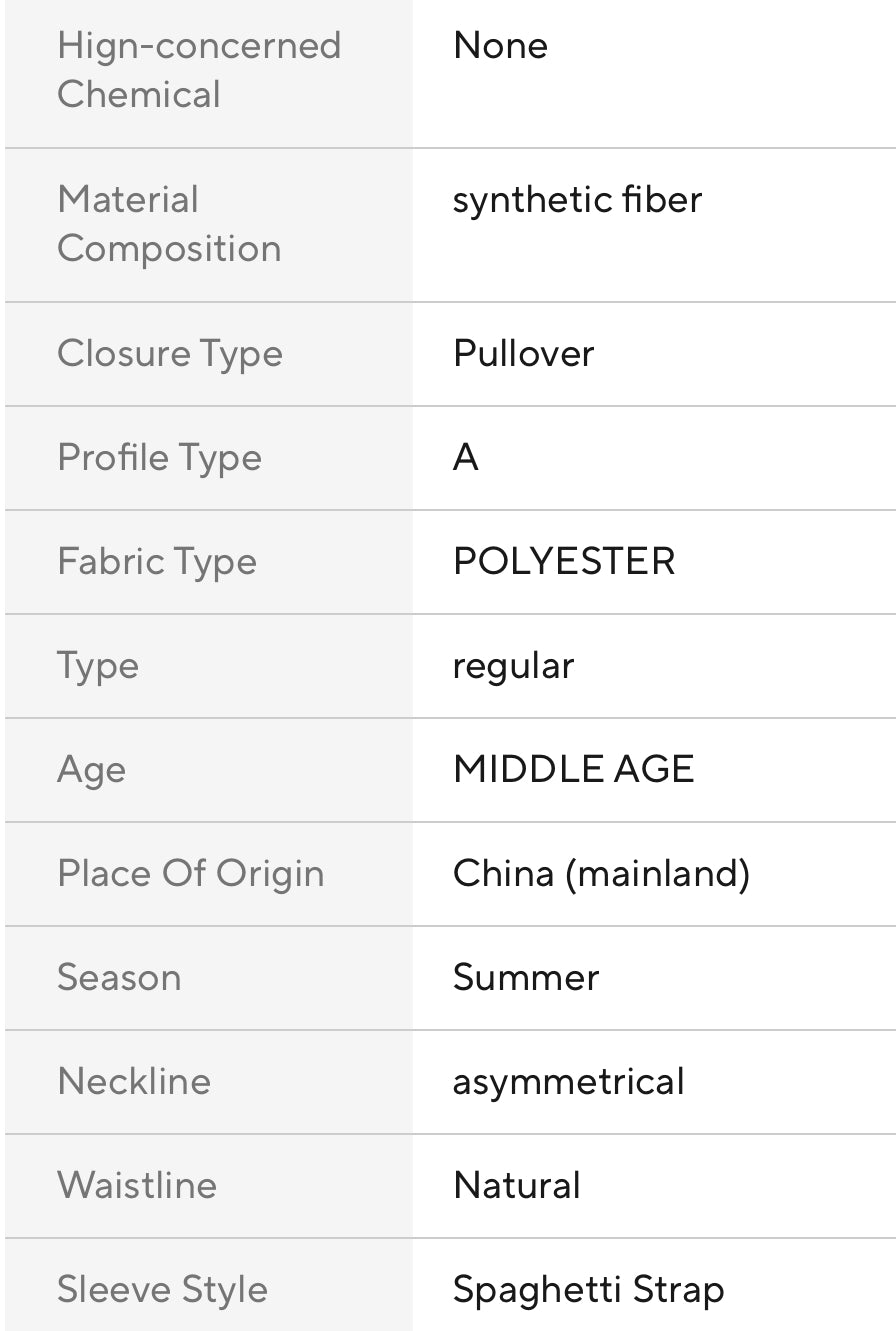Click the 'Profile Type' label

159,458
